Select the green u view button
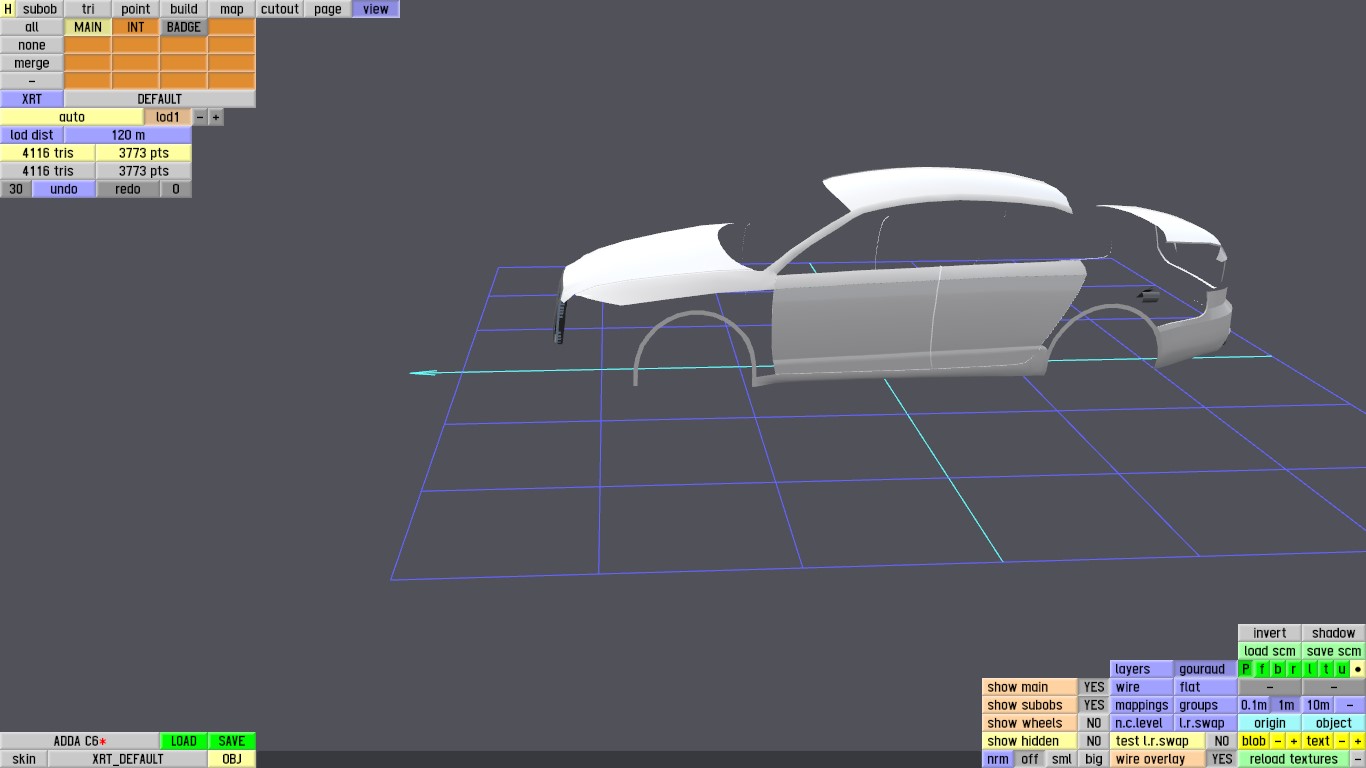This screenshot has height=768, width=1366. pos(1342,669)
